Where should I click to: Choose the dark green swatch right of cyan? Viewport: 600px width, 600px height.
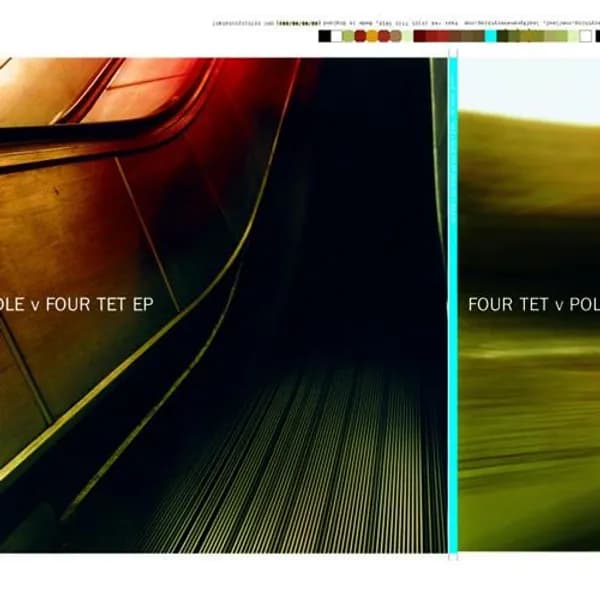click(x=502, y=36)
